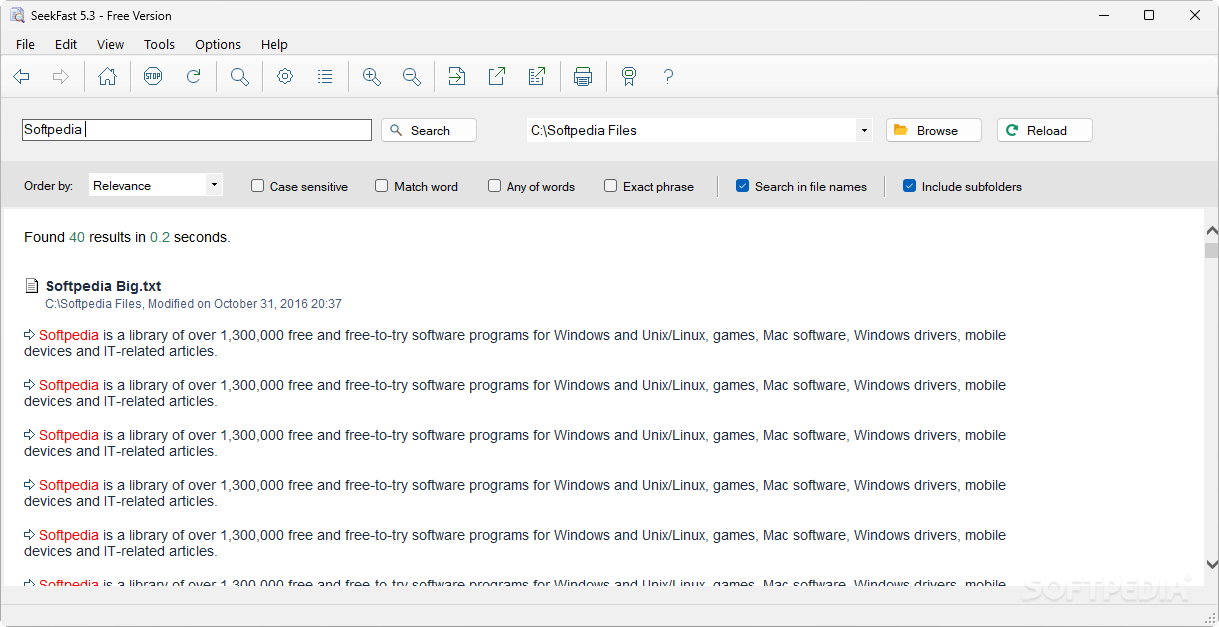The height and width of the screenshot is (627, 1219).
Task: Open the Softpedia Big.txt file link
Action: [103, 286]
